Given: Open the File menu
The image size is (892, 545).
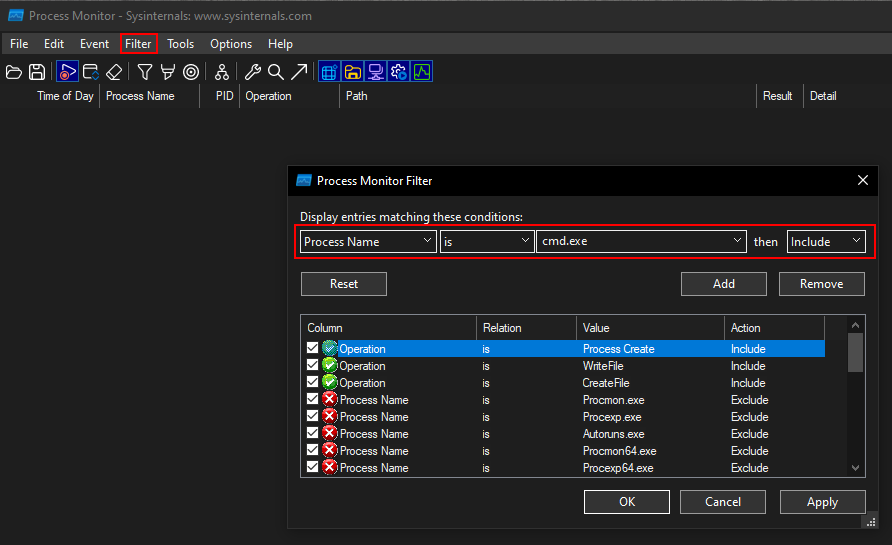Looking at the screenshot, I should [x=19, y=44].
